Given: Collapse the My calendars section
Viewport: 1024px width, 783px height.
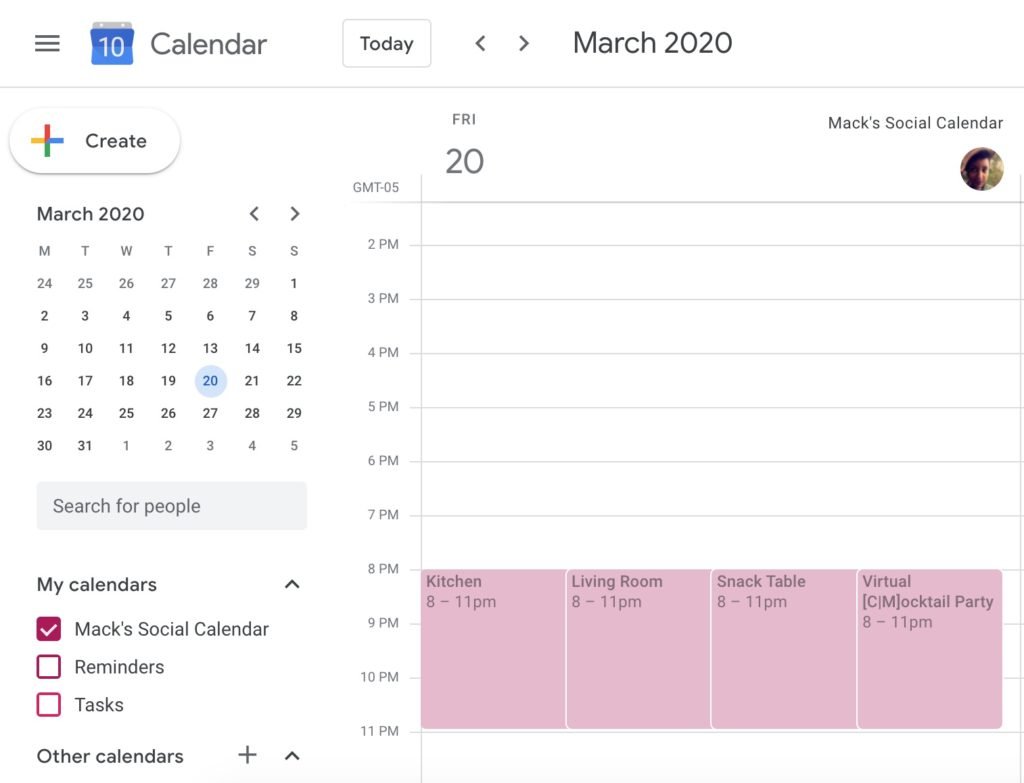Looking at the screenshot, I should pos(292,584).
